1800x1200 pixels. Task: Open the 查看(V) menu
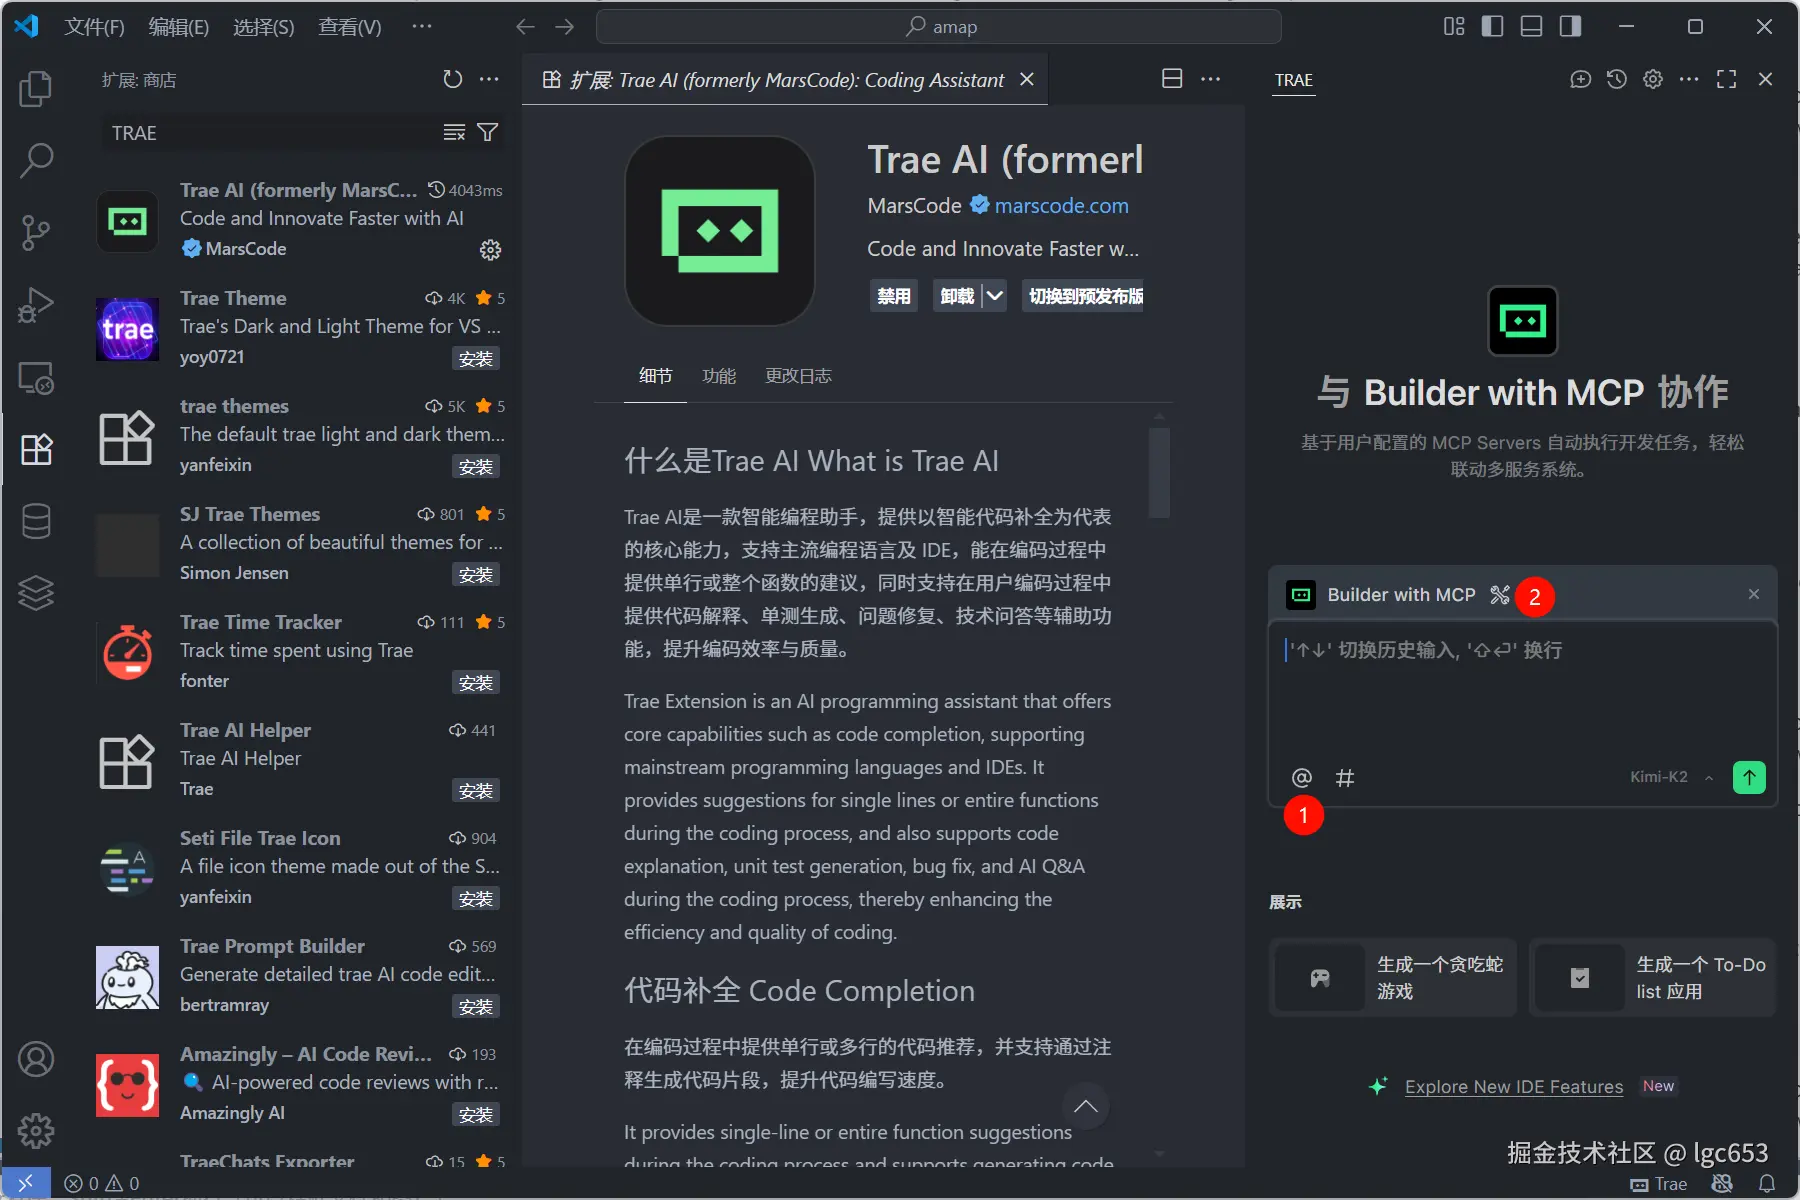(x=350, y=27)
